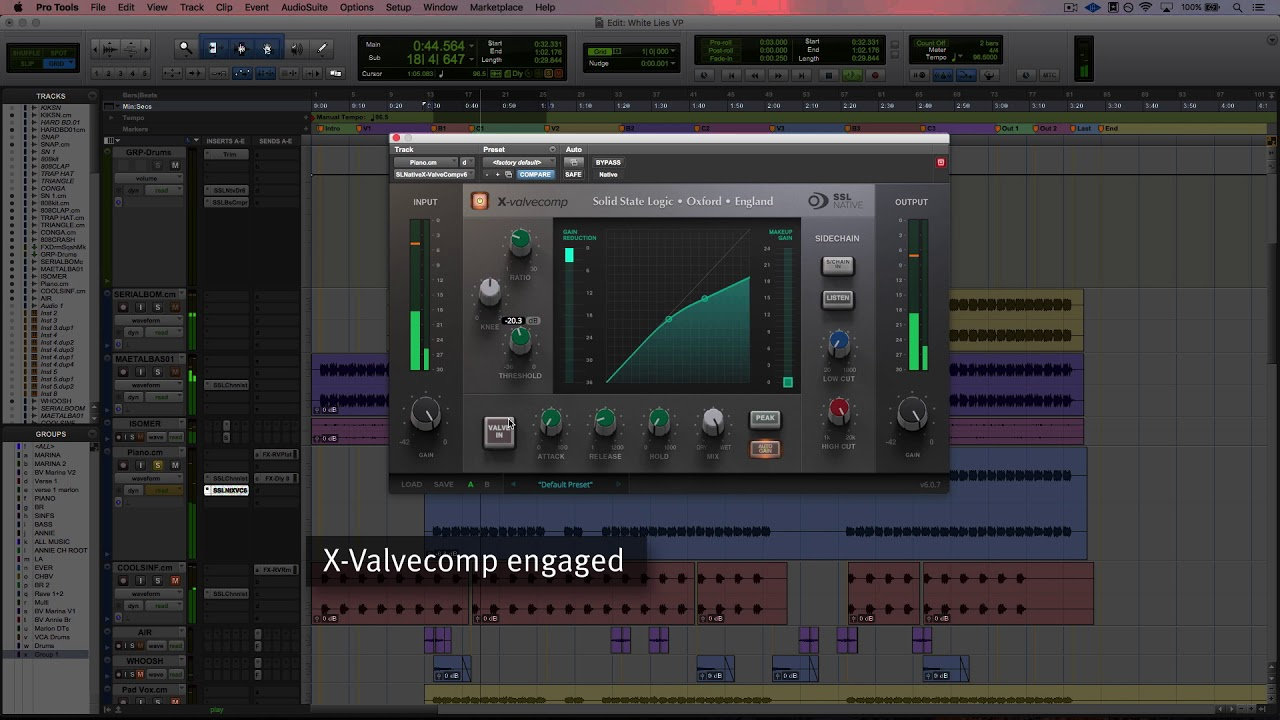Screen dimensions: 1280x720
Task: Click the THRESHOLD knob
Action: coord(520,339)
